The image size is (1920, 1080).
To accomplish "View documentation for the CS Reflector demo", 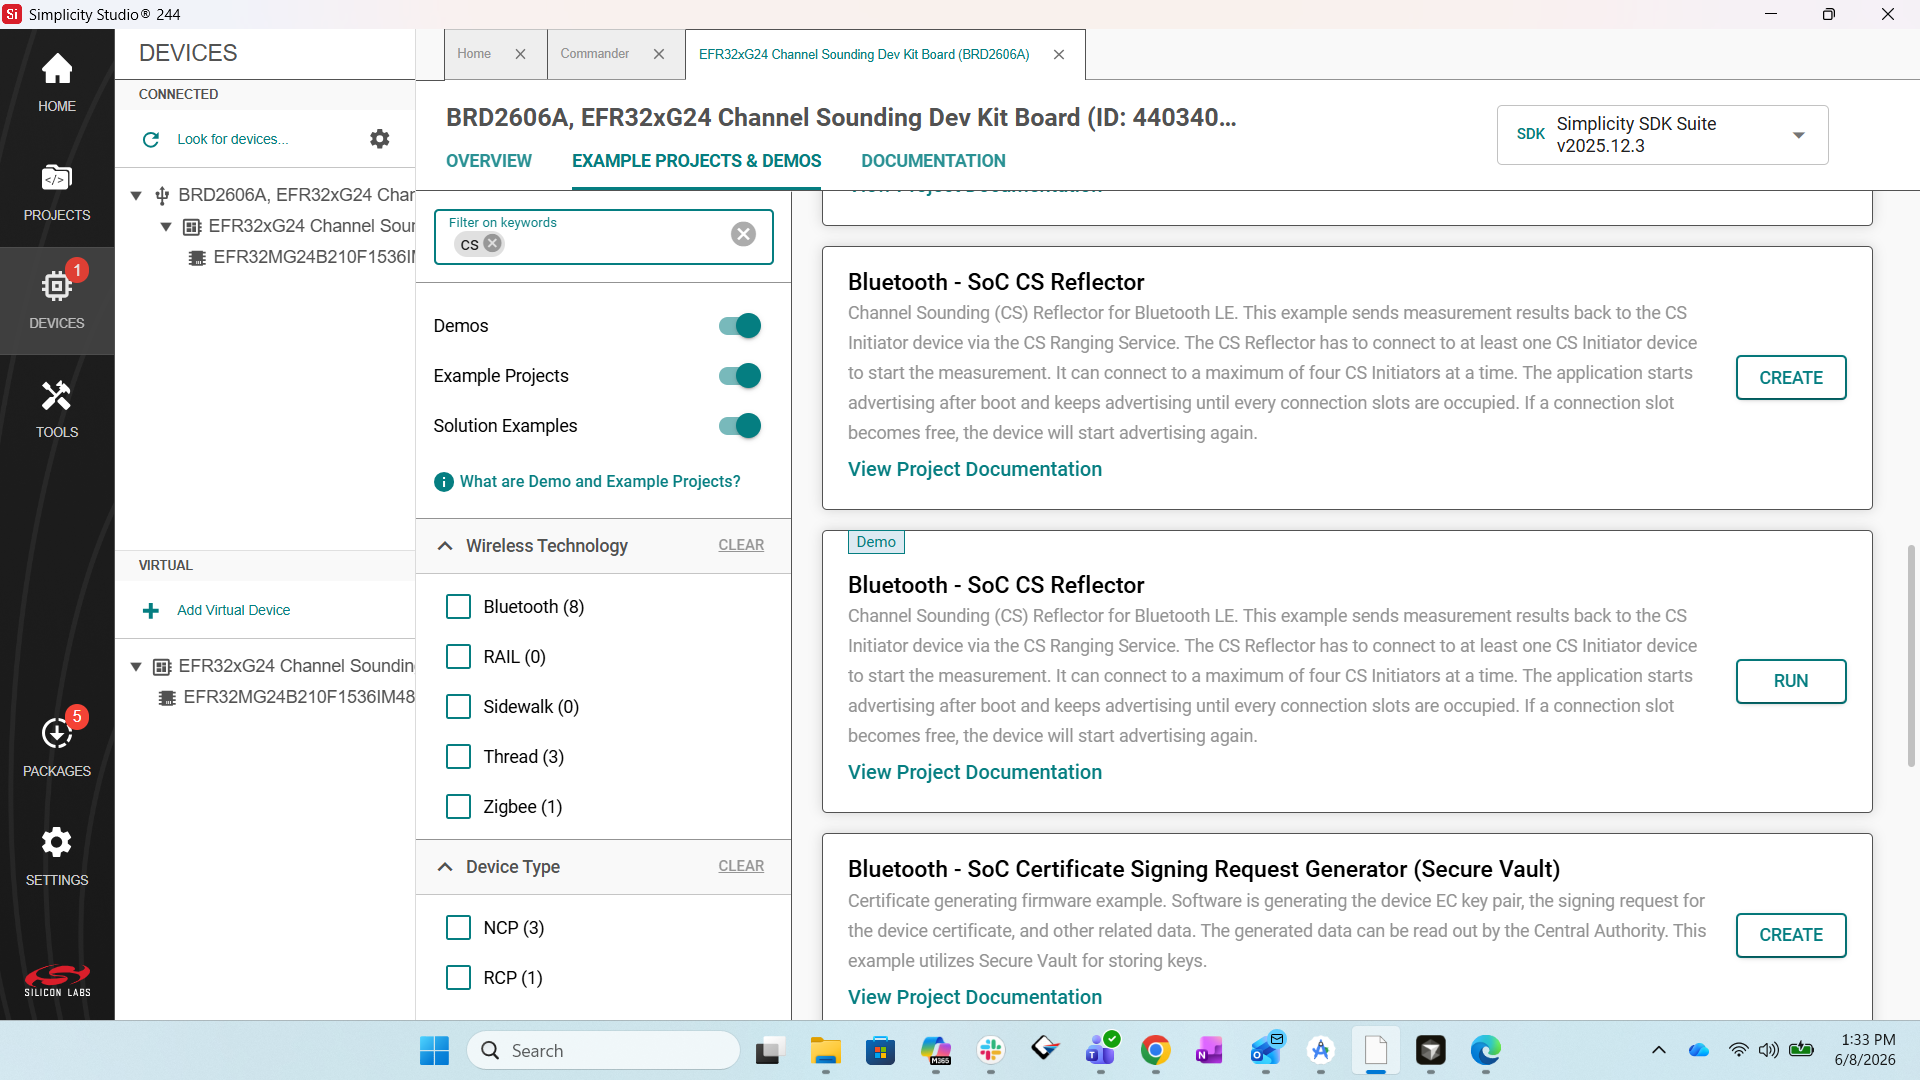I will (x=974, y=773).
